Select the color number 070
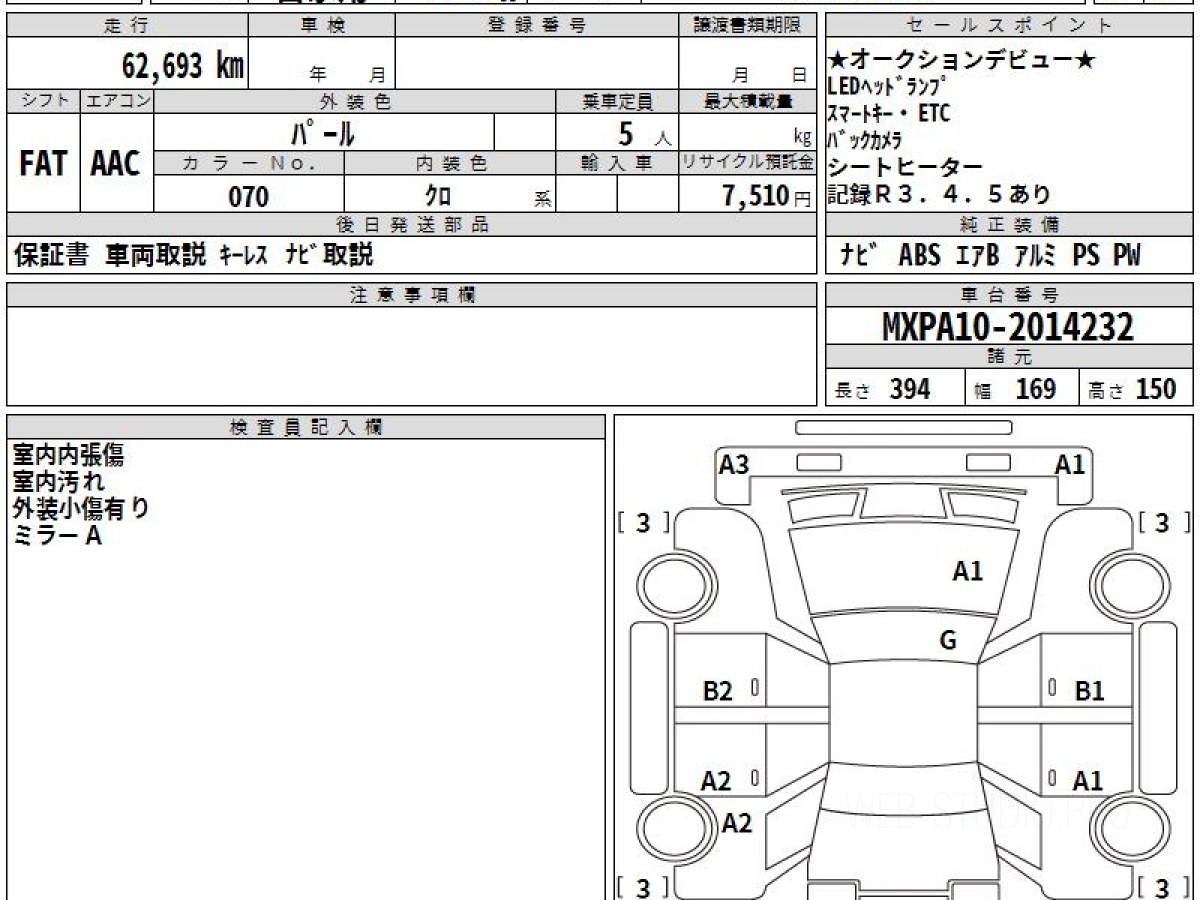The image size is (1200, 900). [249, 197]
